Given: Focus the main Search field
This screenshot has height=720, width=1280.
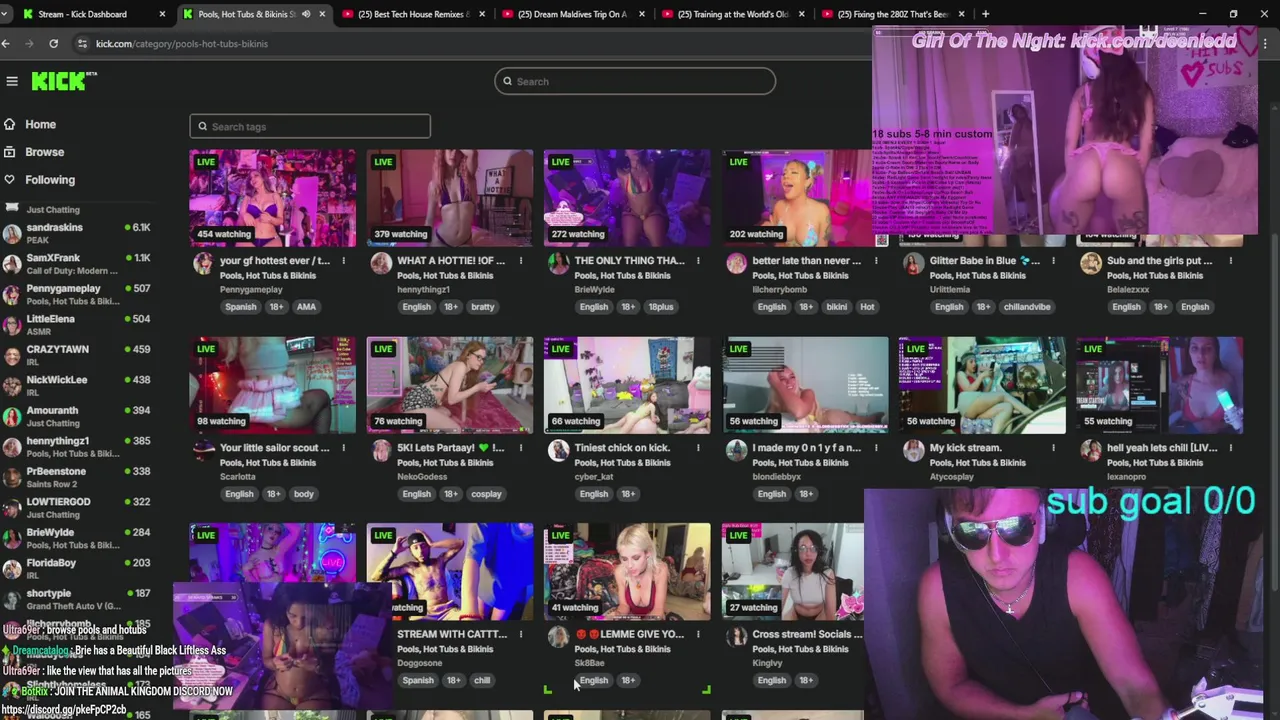Looking at the screenshot, I should [635, 81].
